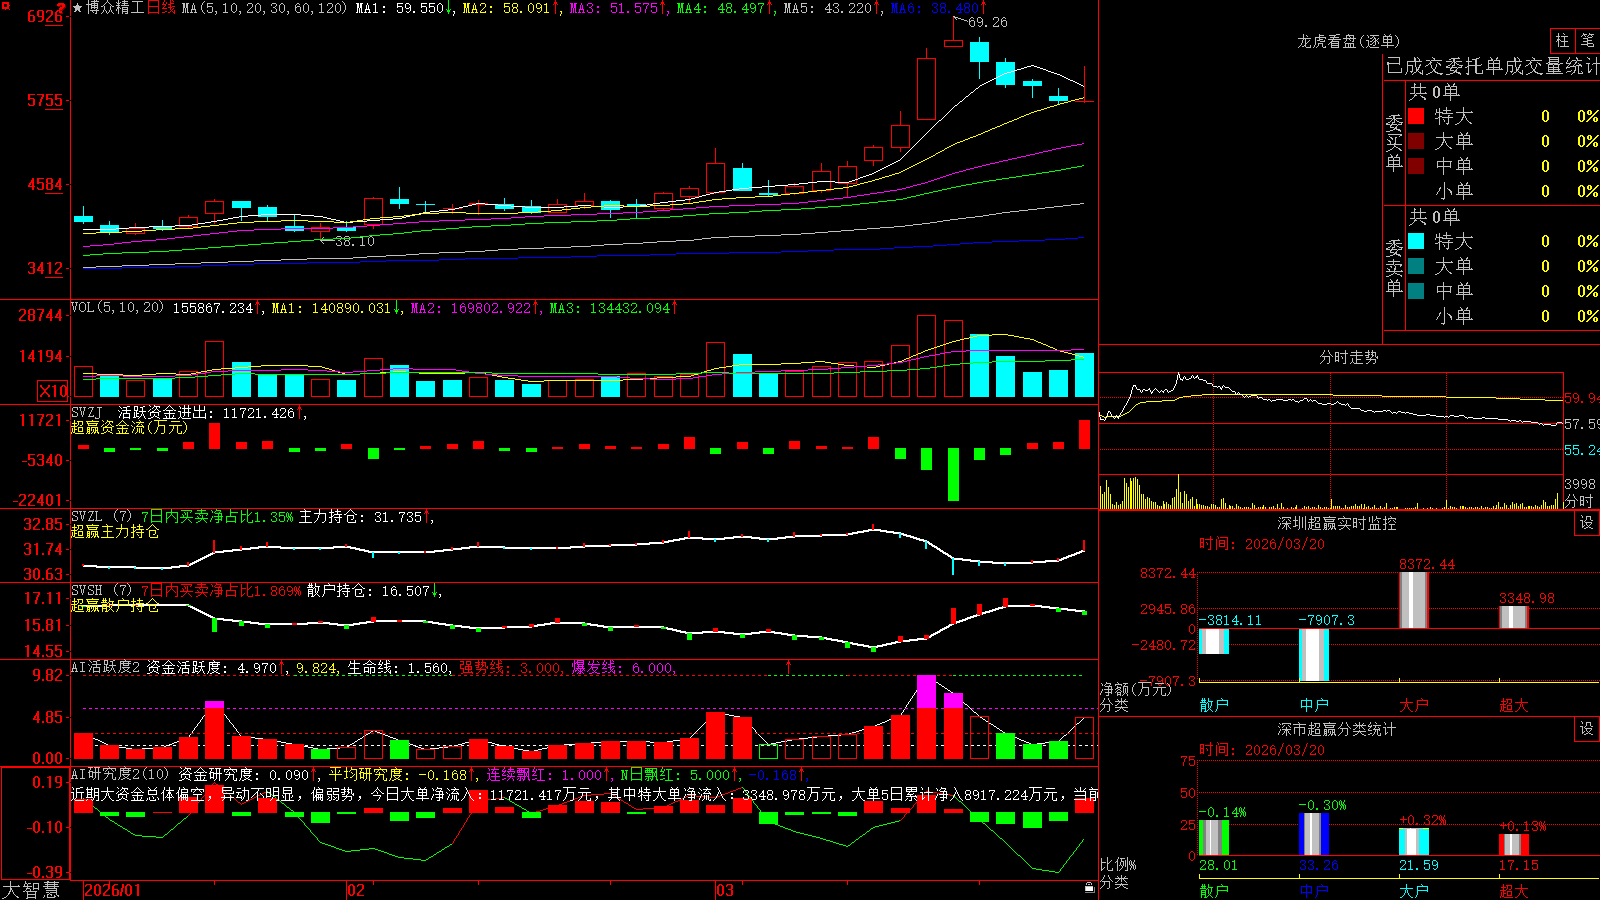This screenshot has height=900, width=1600.
Task: Click the MA5: 43.220 value
Action: click(828, 8)
